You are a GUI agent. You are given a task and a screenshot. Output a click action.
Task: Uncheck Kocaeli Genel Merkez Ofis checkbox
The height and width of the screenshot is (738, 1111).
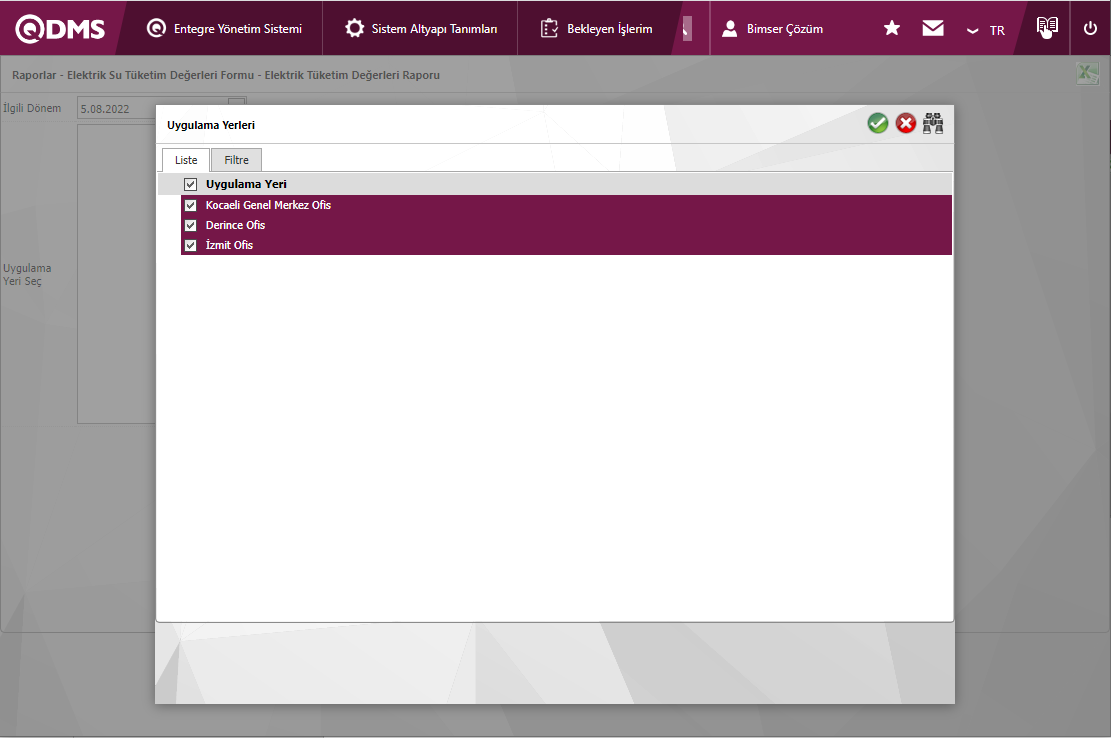pyautogui.click(x=190, y=205)
